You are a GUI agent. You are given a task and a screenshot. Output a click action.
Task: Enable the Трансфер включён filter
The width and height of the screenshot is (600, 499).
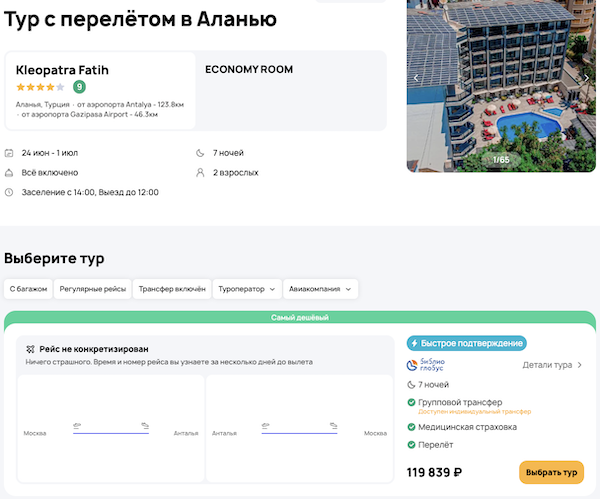pos(172,289)
